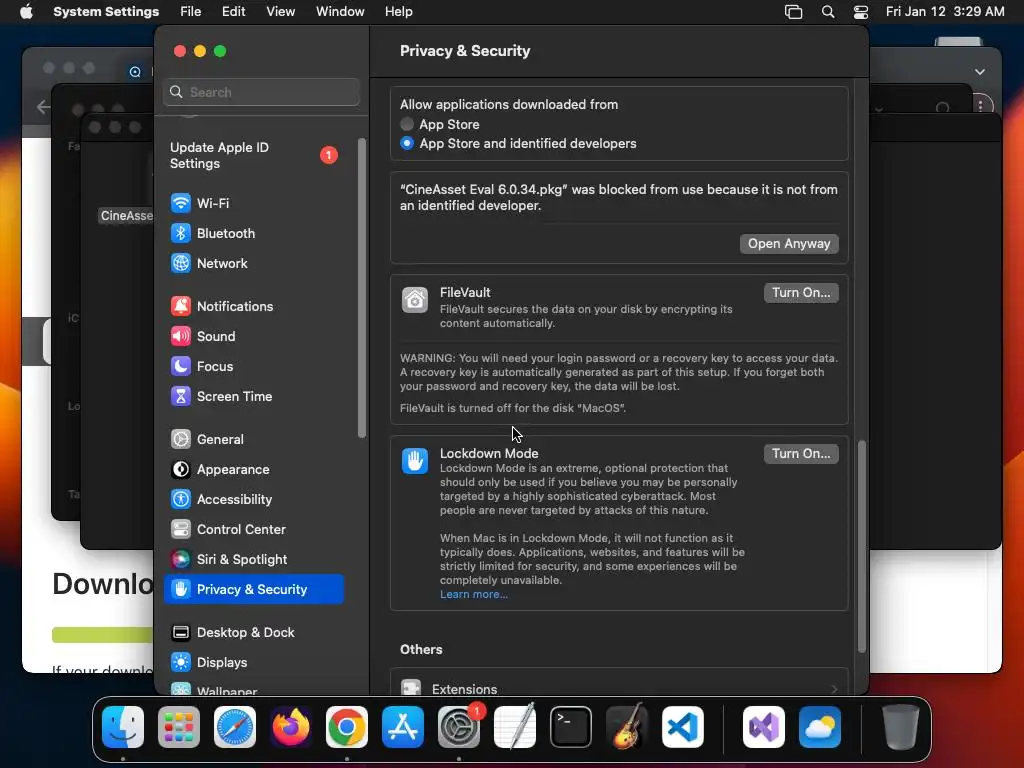The width and height of the screenshot is (1024, 768).
Task: Select the App Store radio option
Action: coord(407,124)
